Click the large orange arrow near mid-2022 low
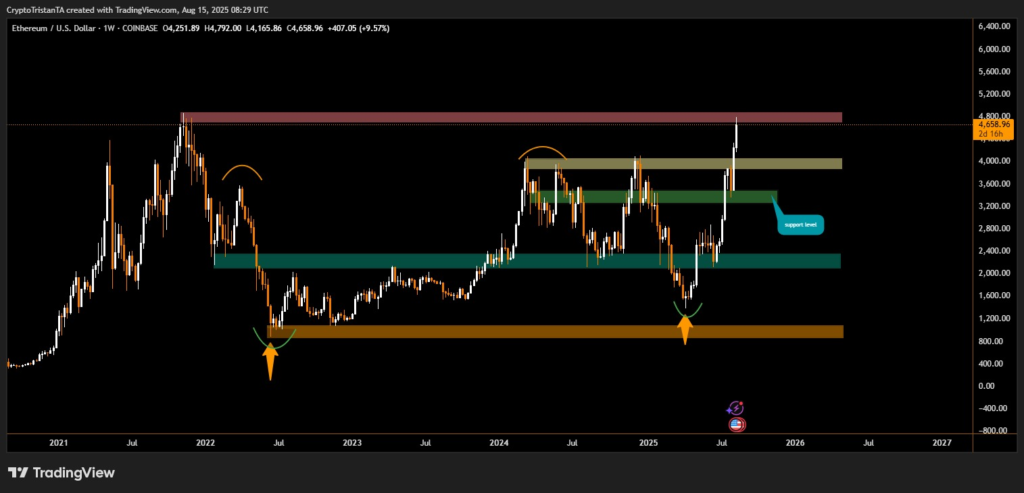 tap(270, 361)
